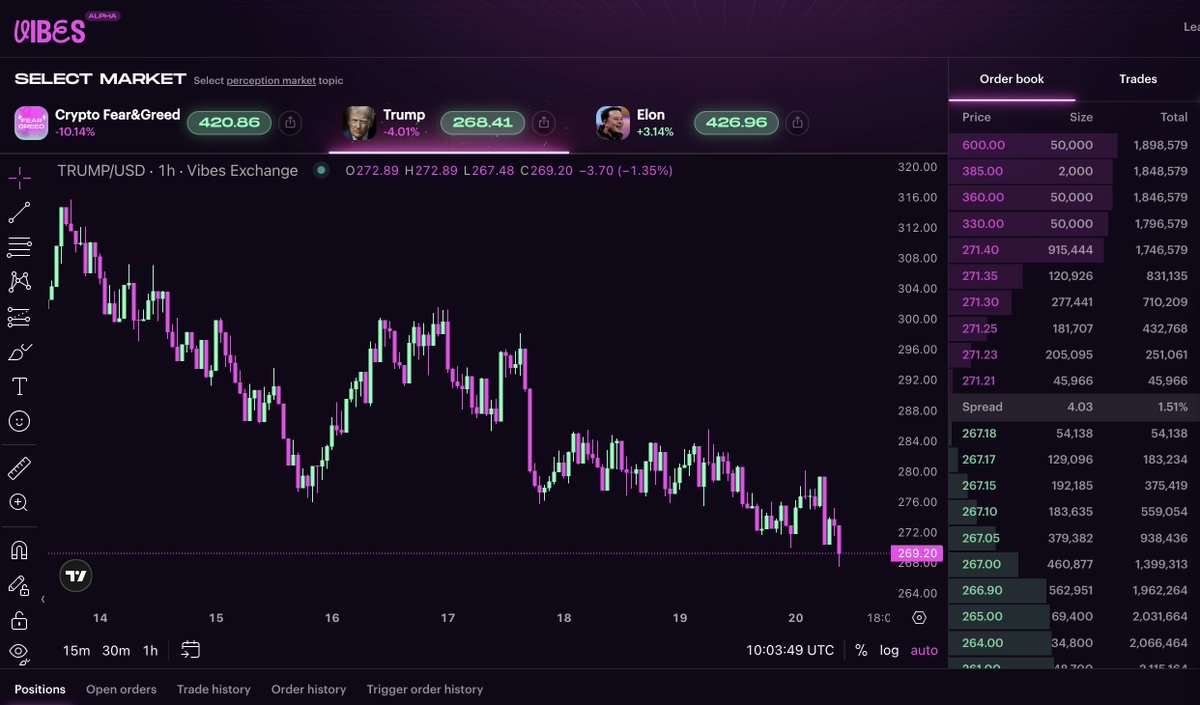Click the TradingView logo on chart
The image size is (1200, 705).
[x=76, y=574]
